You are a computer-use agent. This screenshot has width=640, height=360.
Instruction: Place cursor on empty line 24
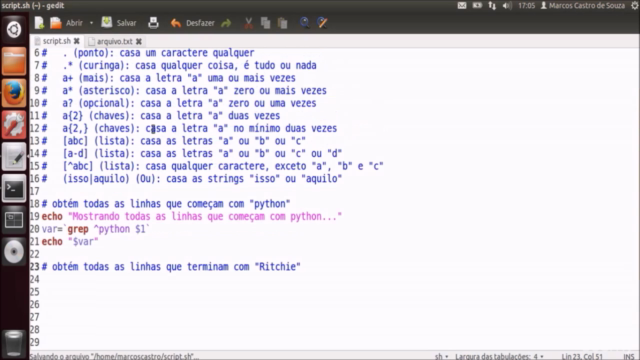[335, 279]
